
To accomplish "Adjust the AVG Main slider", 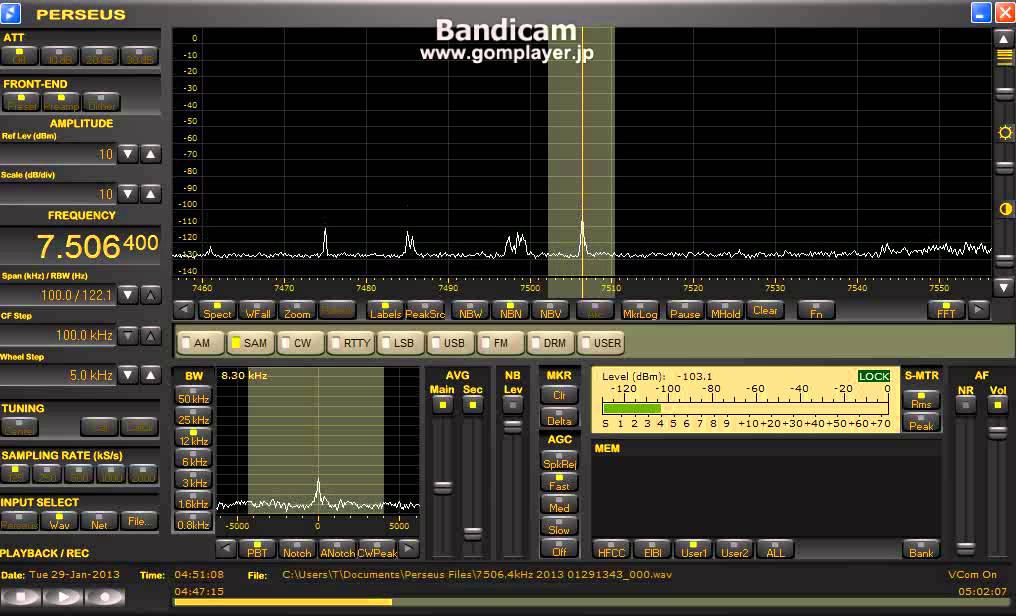I will pyautogui.click(x=443, y=487).
